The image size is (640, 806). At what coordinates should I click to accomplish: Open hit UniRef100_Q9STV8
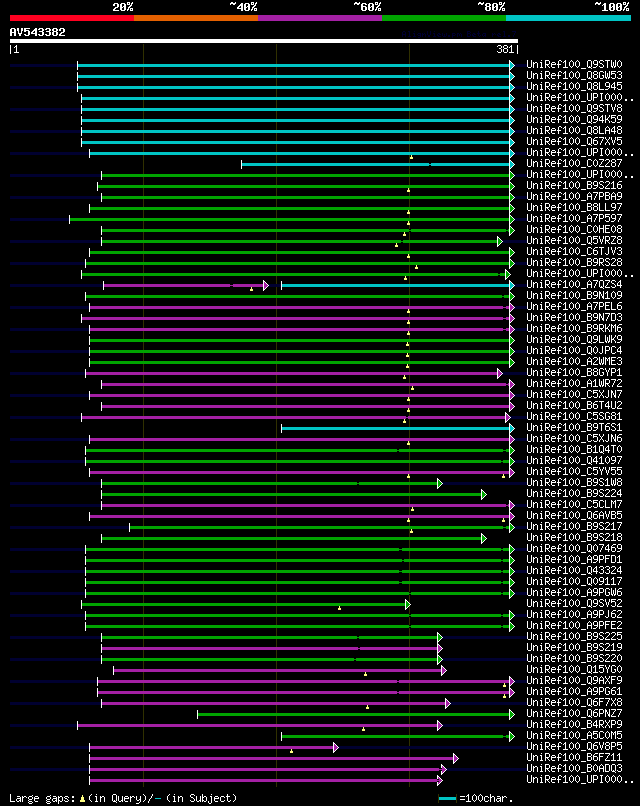click(x=574, y=108)
